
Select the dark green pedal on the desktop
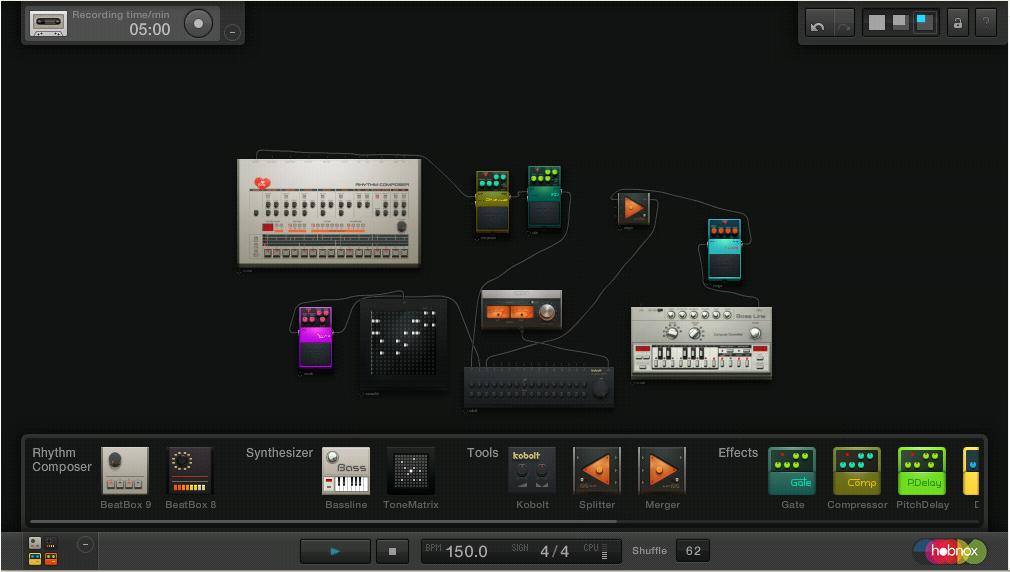tap(544, 196)
